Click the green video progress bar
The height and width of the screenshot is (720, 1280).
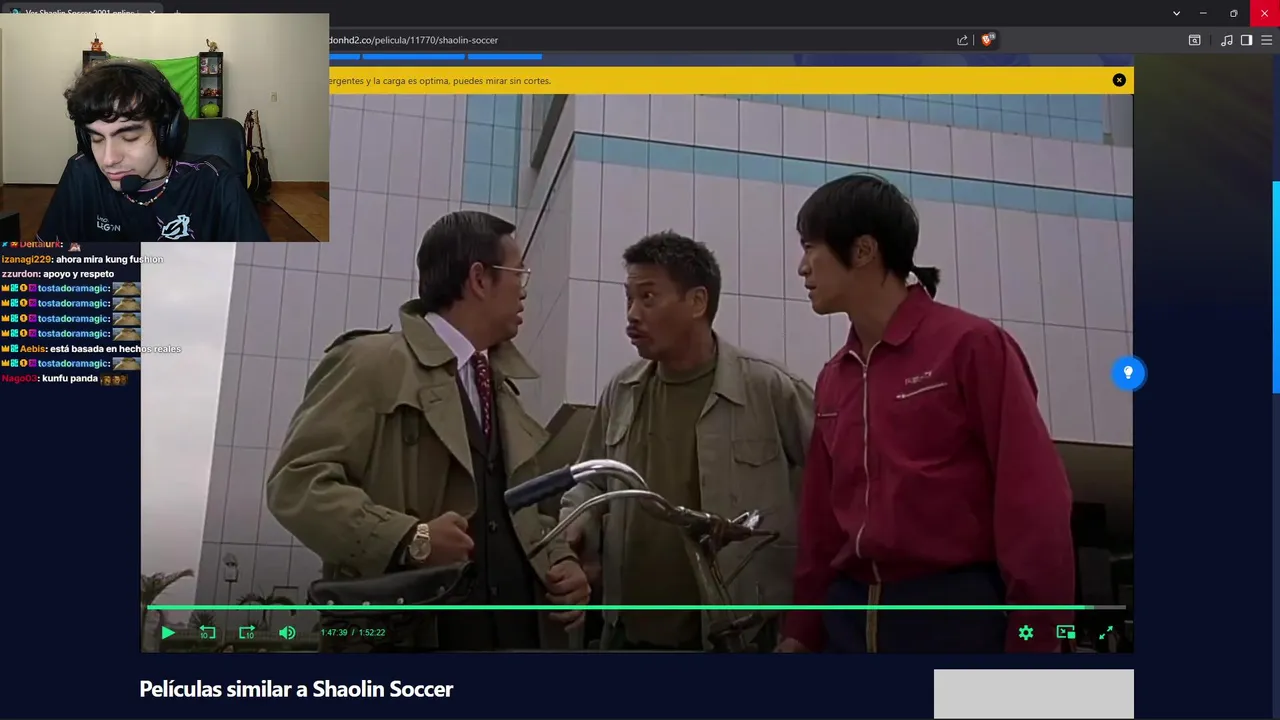point(636,607)
